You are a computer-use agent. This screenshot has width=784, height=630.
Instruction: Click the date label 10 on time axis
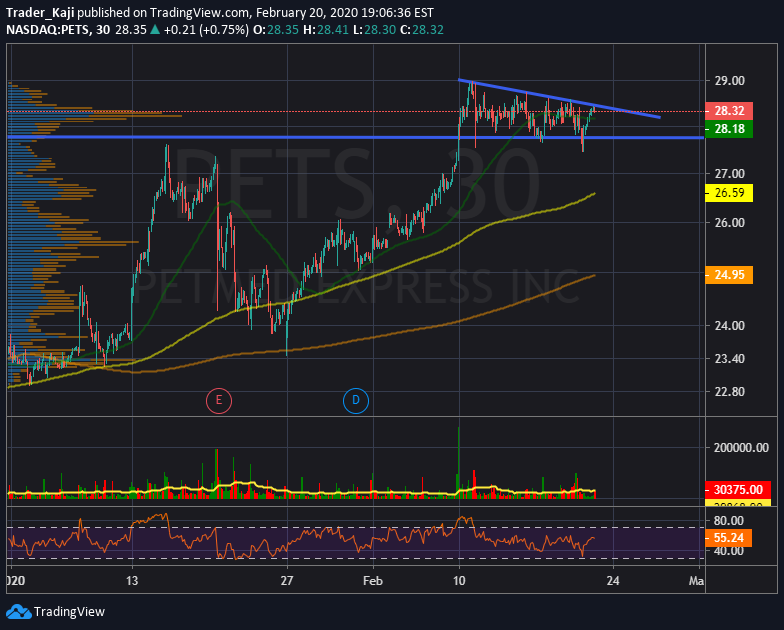click(x=459, y=580)
